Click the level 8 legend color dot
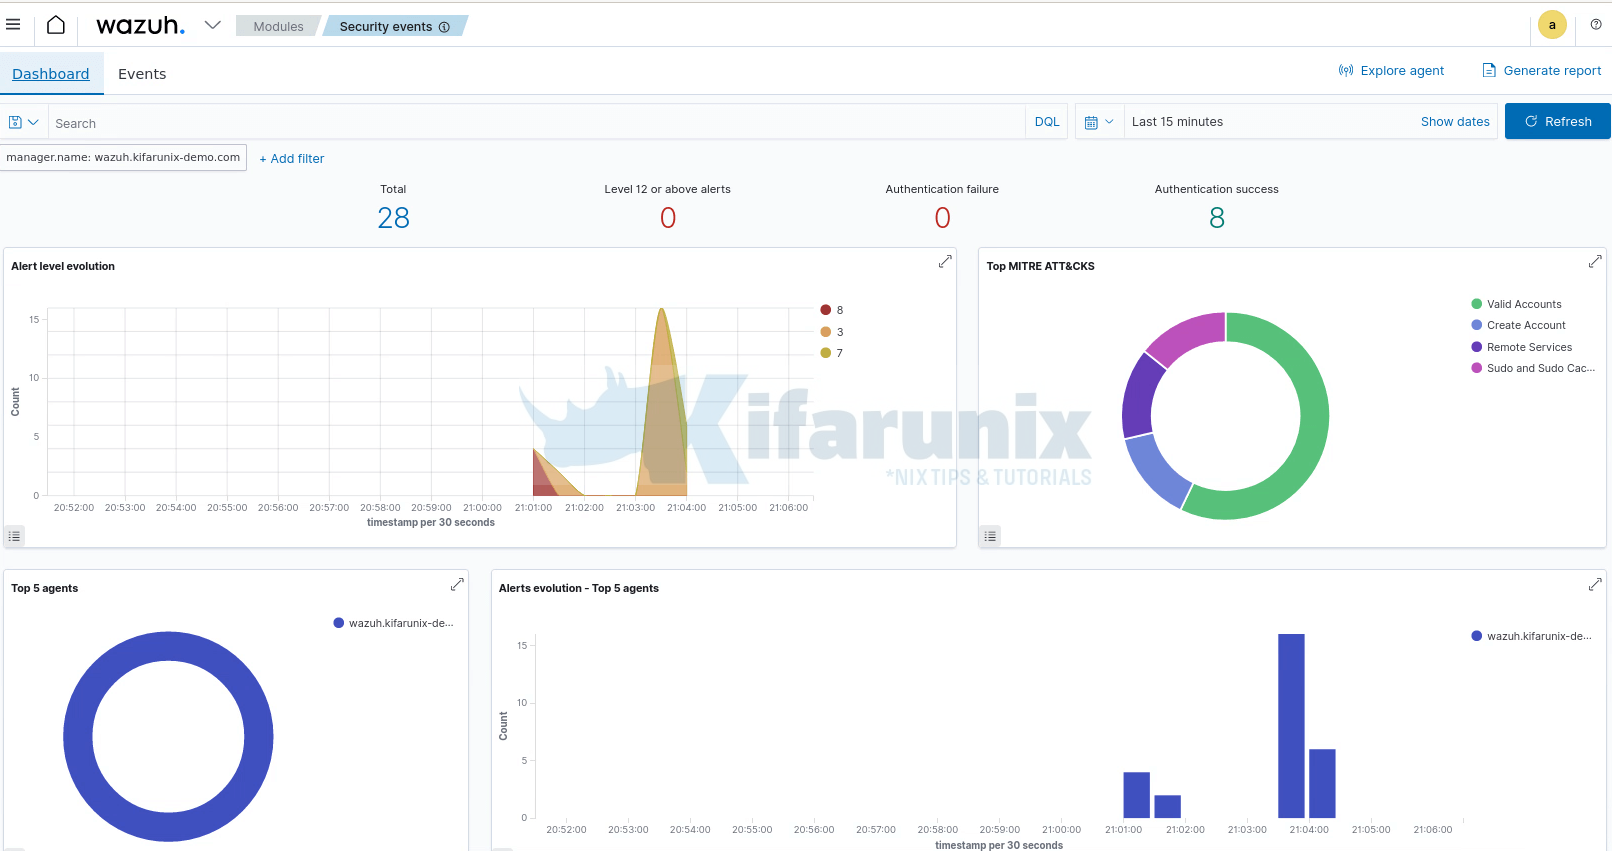1612x851 pixels. tap(826, 310)
